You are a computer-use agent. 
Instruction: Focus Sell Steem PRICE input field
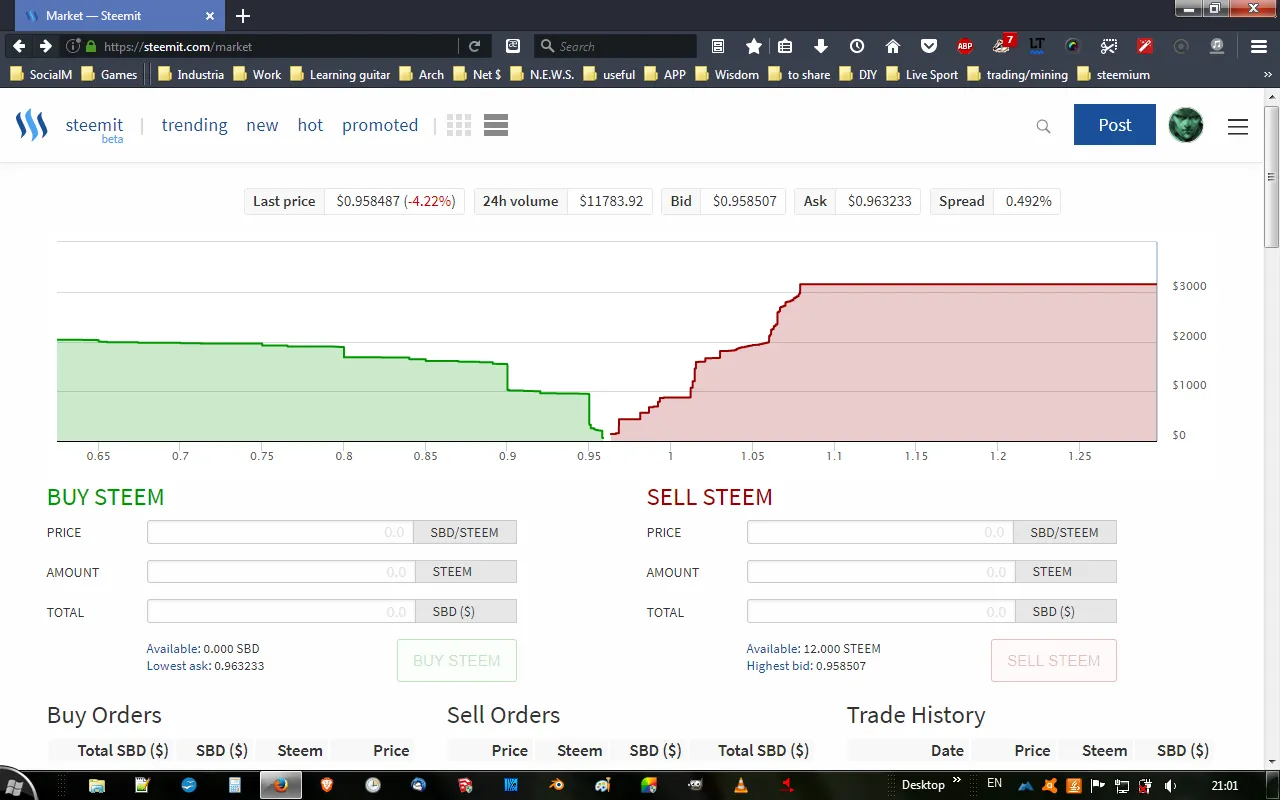(880, 532)
